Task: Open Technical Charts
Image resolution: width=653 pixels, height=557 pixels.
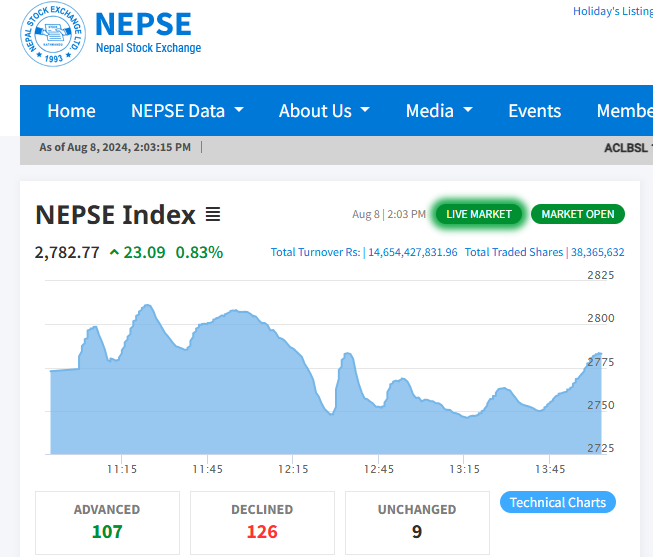Action: [x=557, y=502]
